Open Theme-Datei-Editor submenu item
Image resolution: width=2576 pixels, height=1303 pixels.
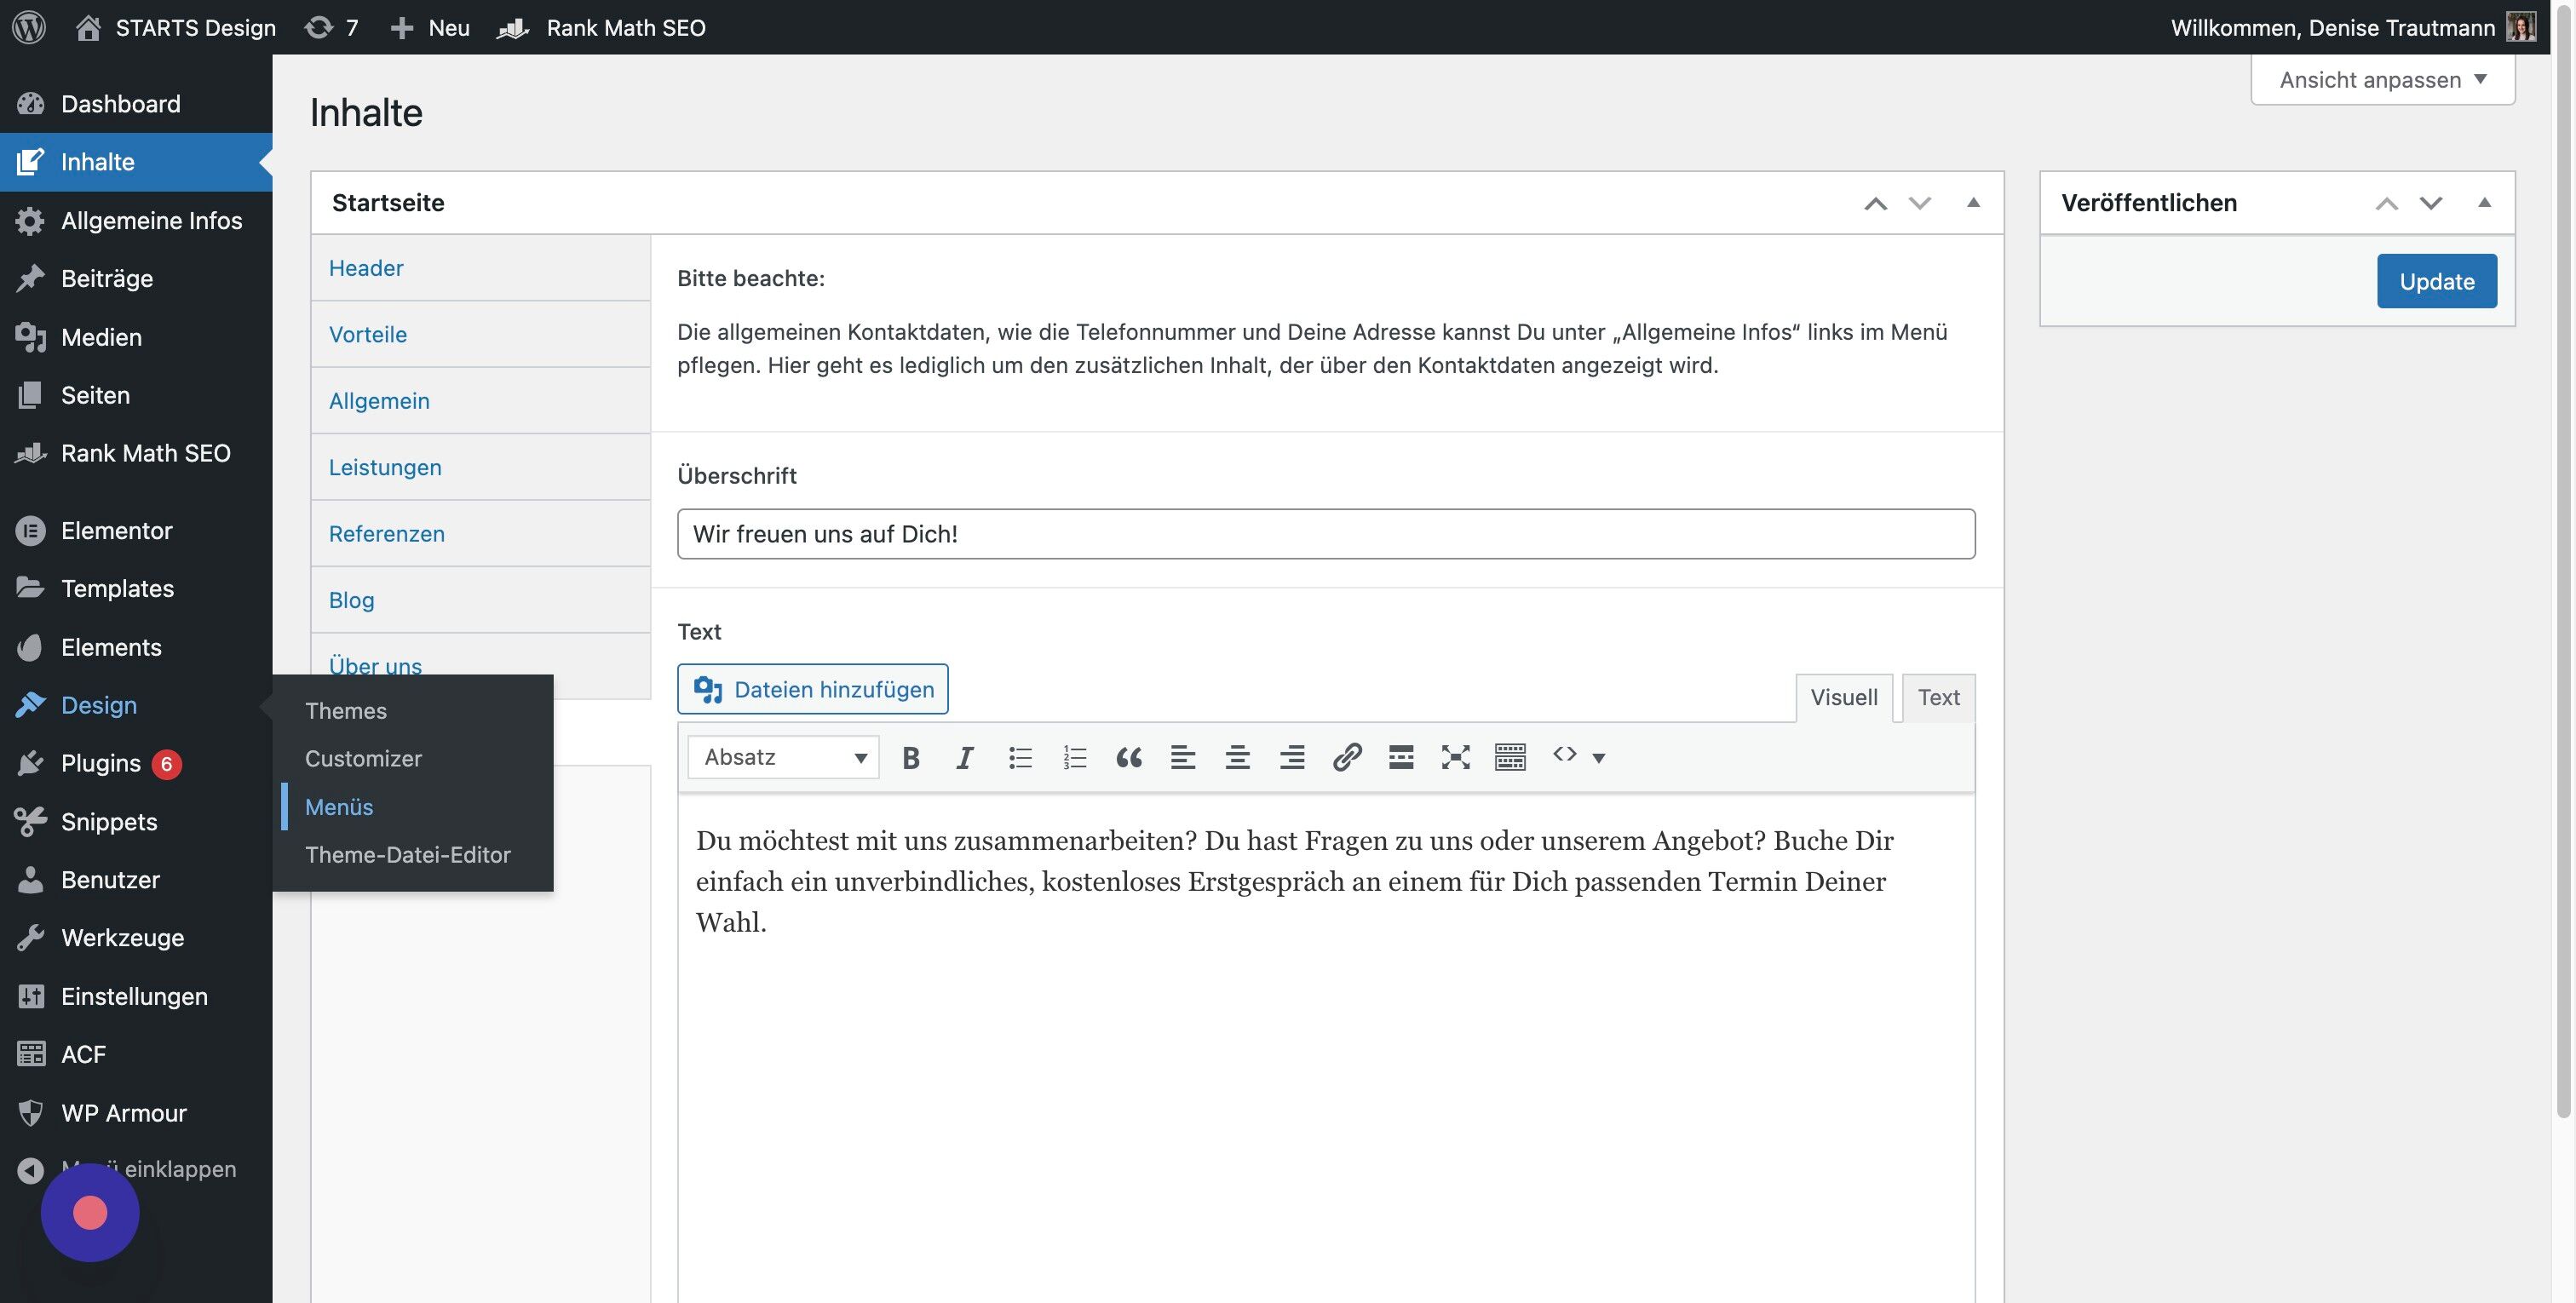(x=412, y=855)
